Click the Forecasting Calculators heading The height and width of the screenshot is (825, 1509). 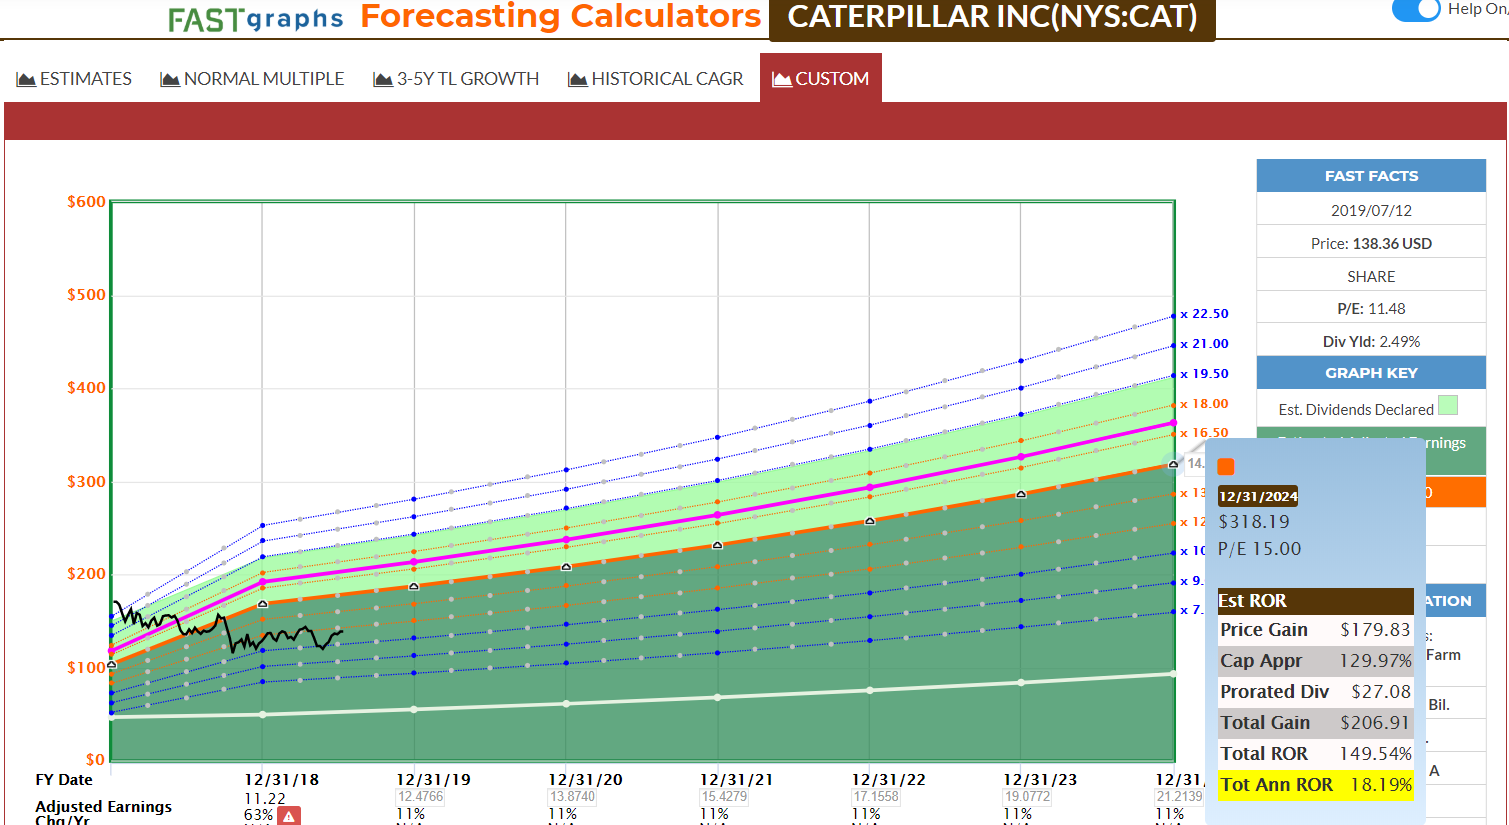point(561,16)
